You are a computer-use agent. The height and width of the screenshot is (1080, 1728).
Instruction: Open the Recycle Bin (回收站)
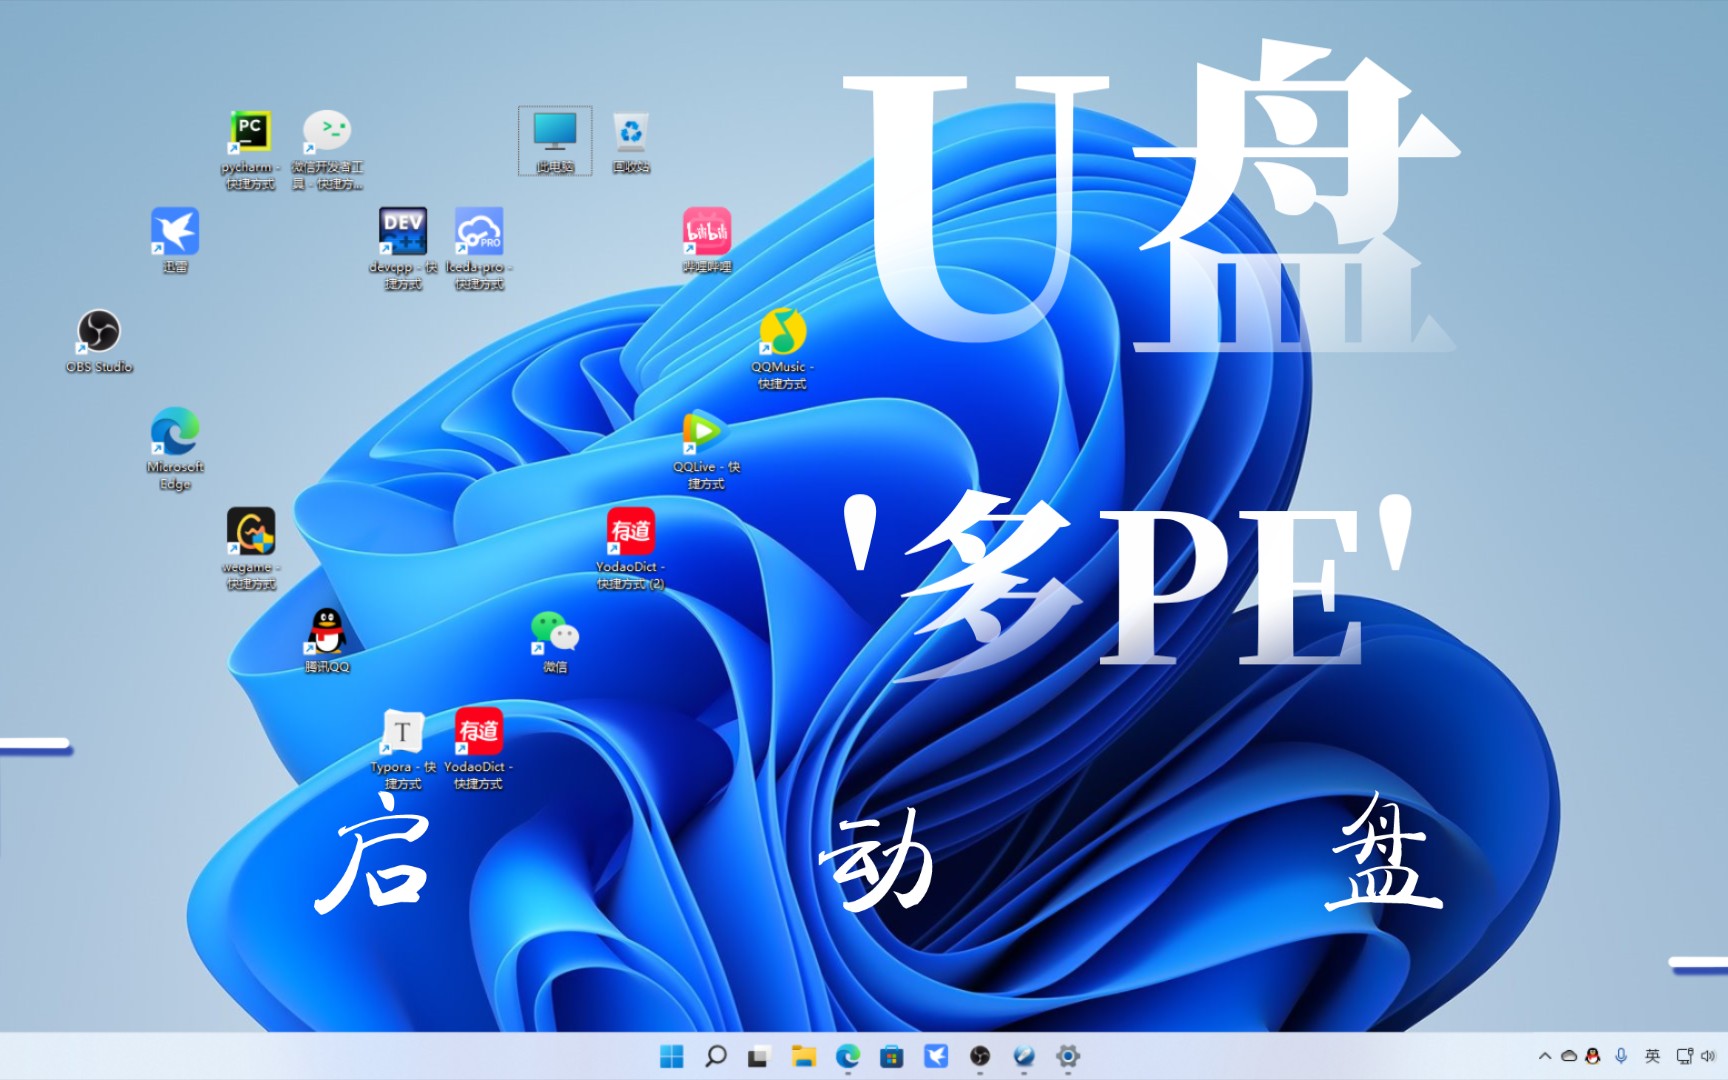click(628, 131)
